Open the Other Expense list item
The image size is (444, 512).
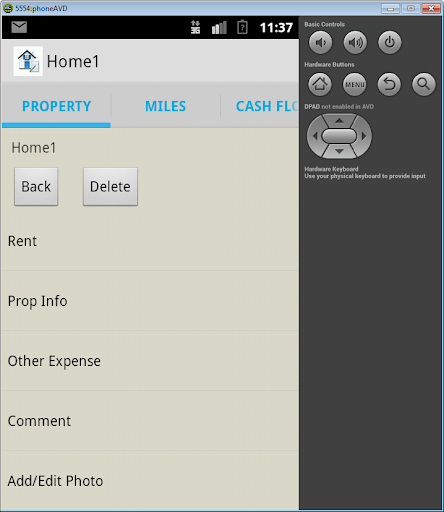coord(150,361)
